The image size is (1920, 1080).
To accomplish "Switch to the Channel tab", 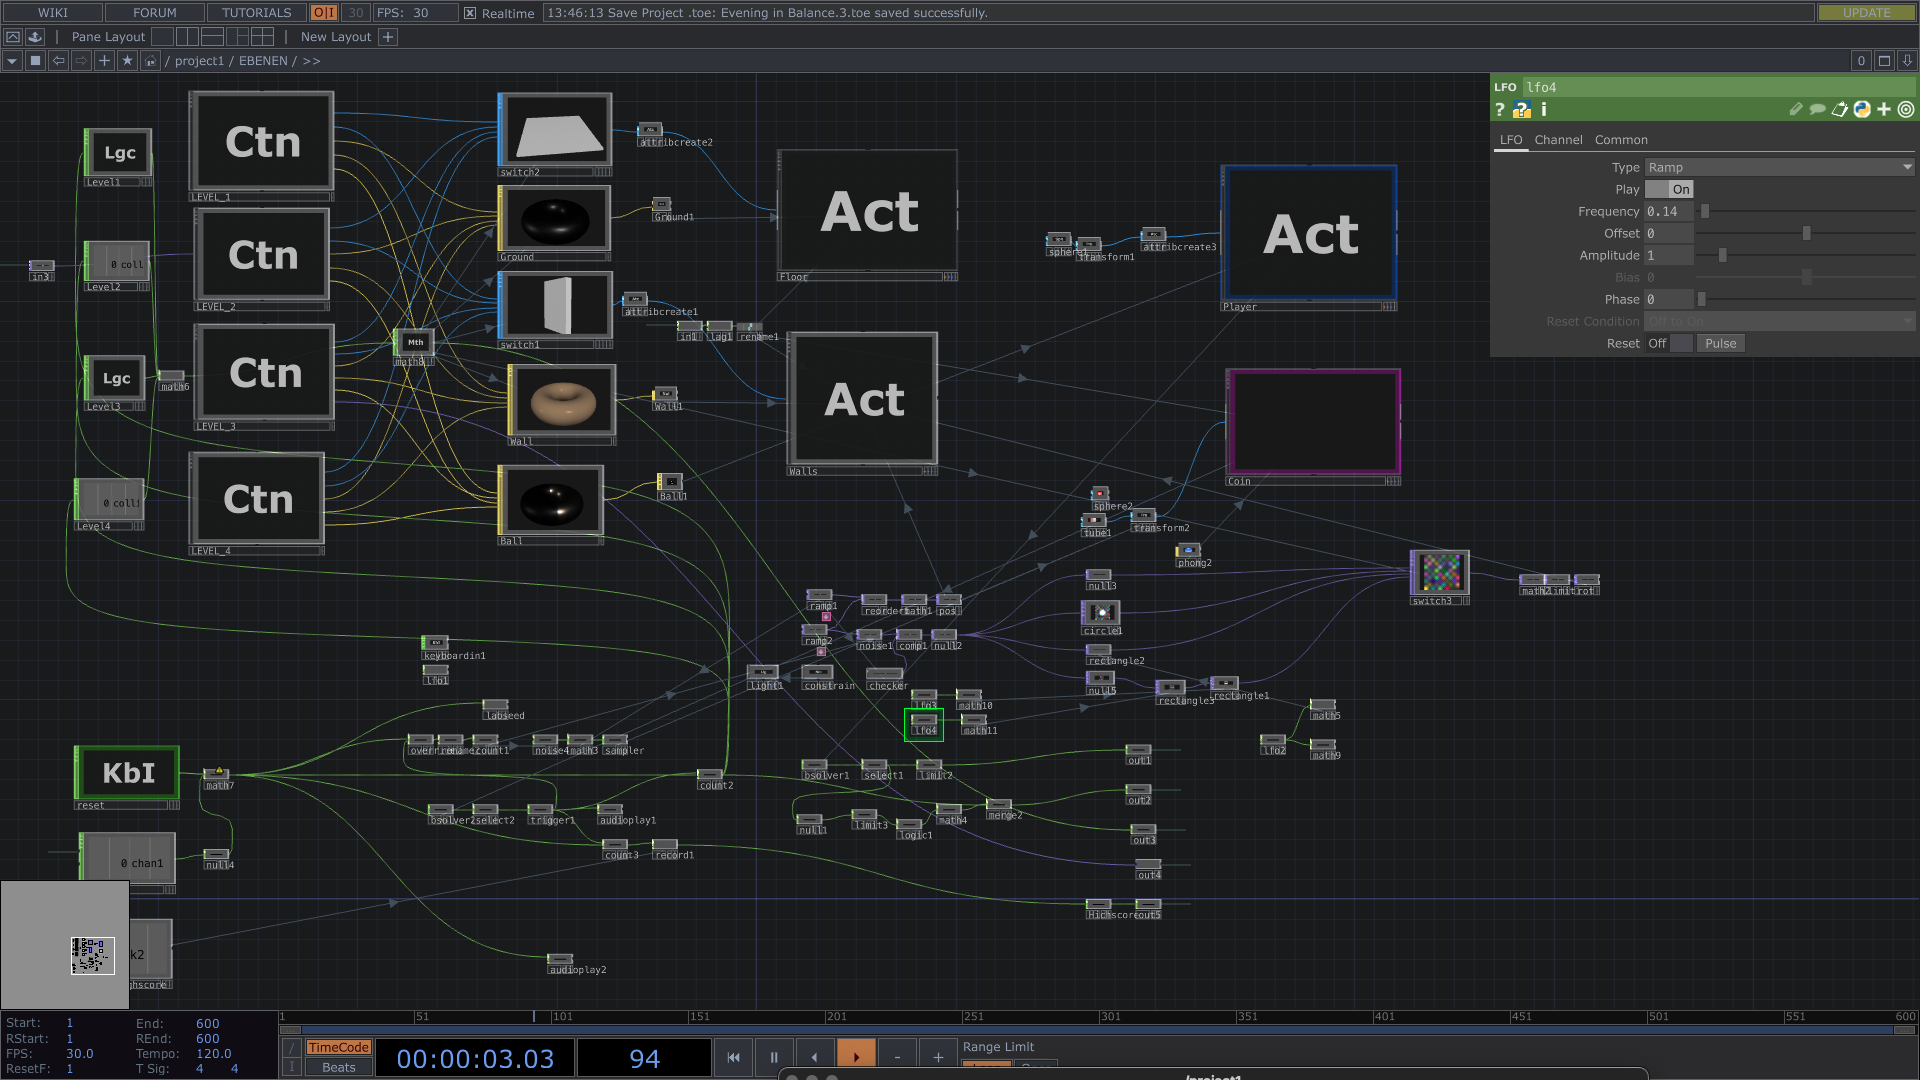I will click(1558, 140).
